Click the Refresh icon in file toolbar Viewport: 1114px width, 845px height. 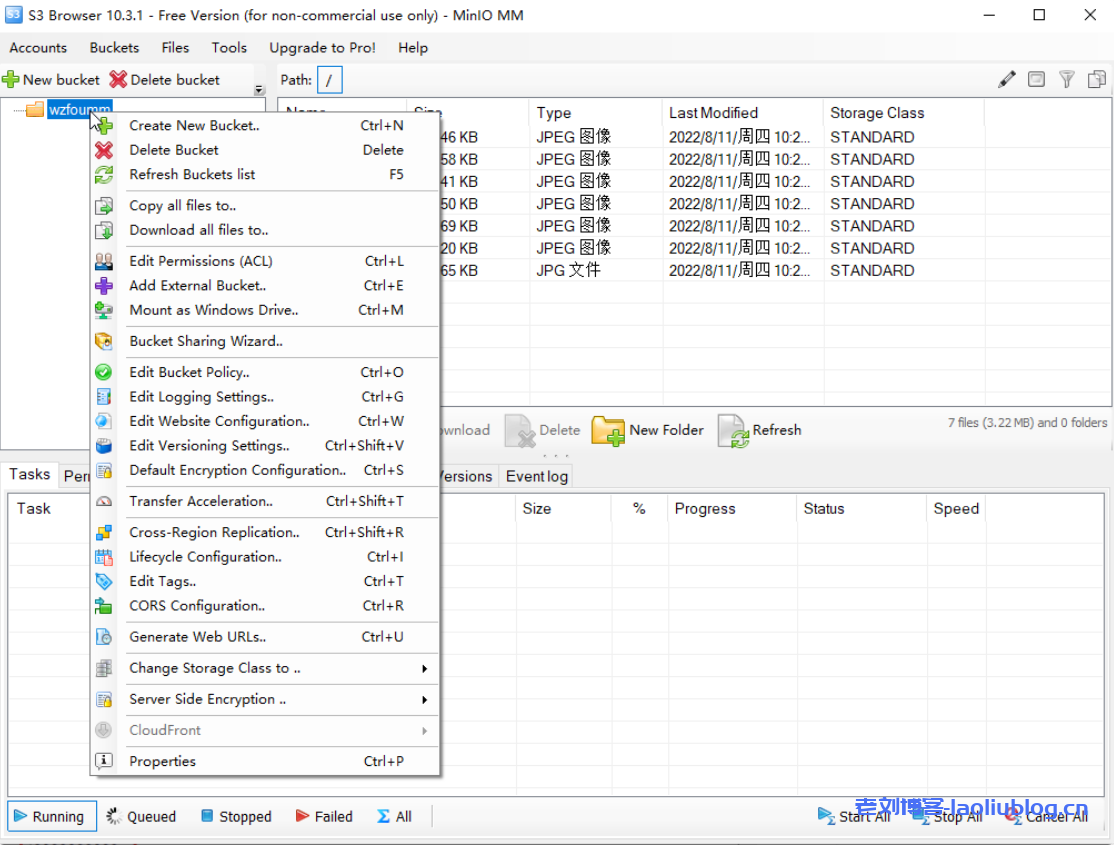pyautogui.click(x=733, y=430)
